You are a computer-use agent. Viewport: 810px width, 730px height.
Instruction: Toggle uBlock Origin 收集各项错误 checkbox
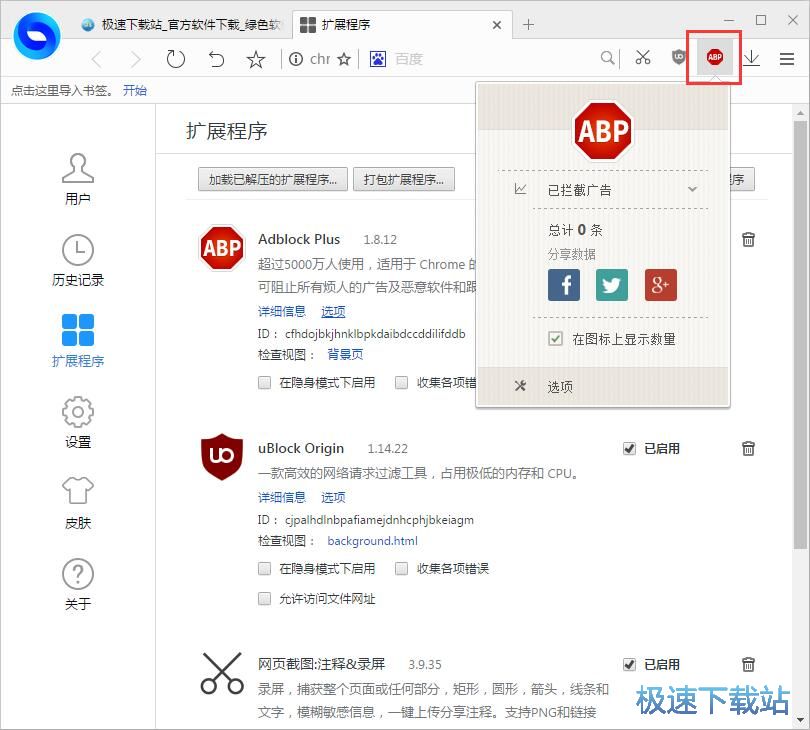[401, 569]
